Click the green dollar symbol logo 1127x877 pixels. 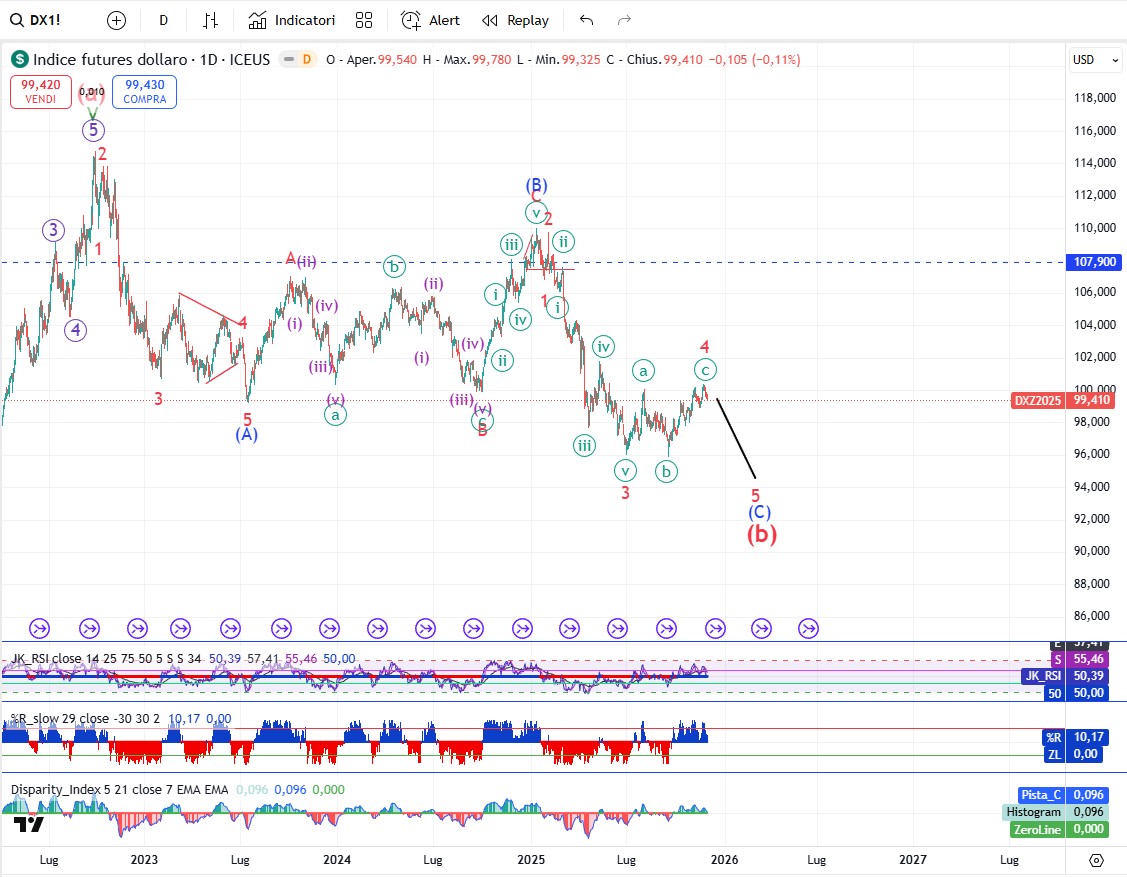pos(20,60)
